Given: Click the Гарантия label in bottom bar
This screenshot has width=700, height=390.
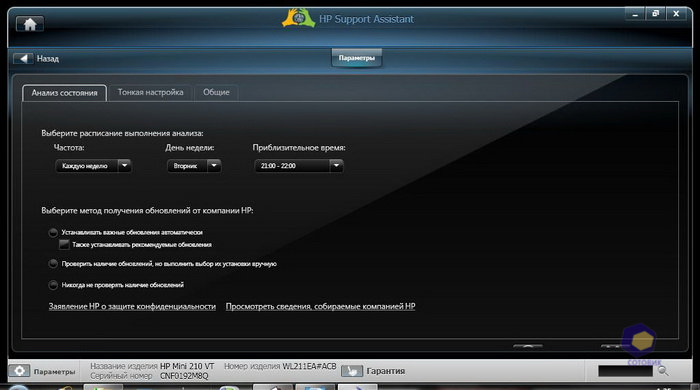Looking at the screenshot, I should (386, 371).
